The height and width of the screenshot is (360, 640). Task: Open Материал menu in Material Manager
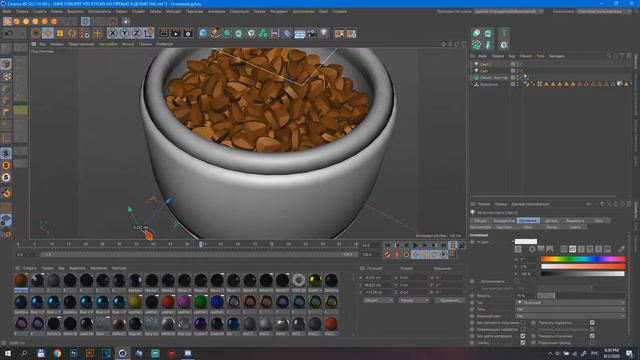[x=98, y=268]
